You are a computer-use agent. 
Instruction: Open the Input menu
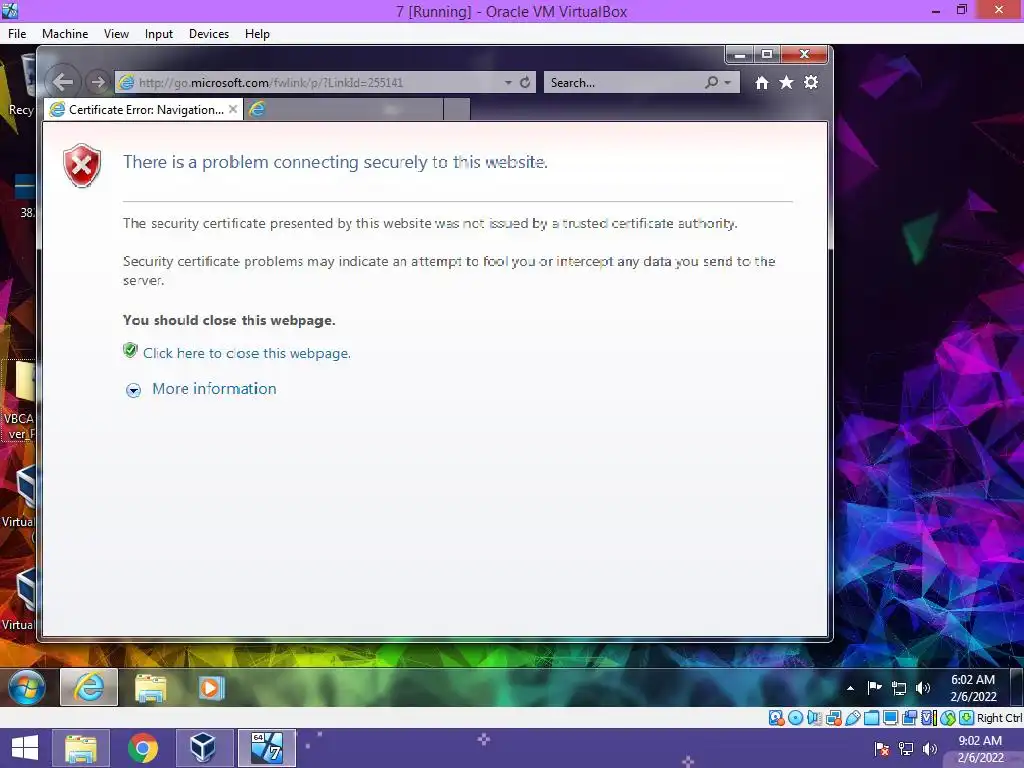pyautogui.click(x=159, y=34)
